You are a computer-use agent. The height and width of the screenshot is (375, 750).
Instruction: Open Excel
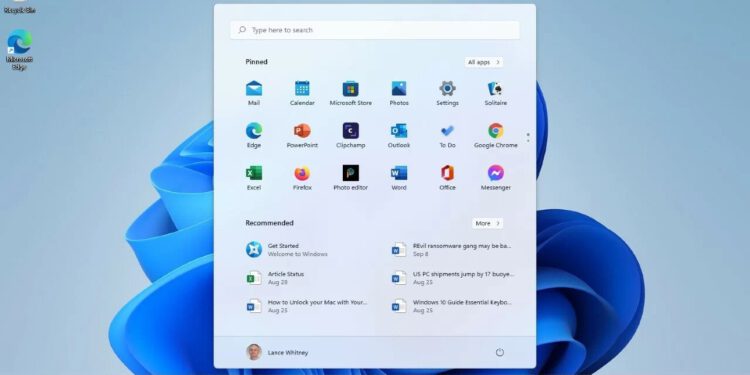coord(254,178)
